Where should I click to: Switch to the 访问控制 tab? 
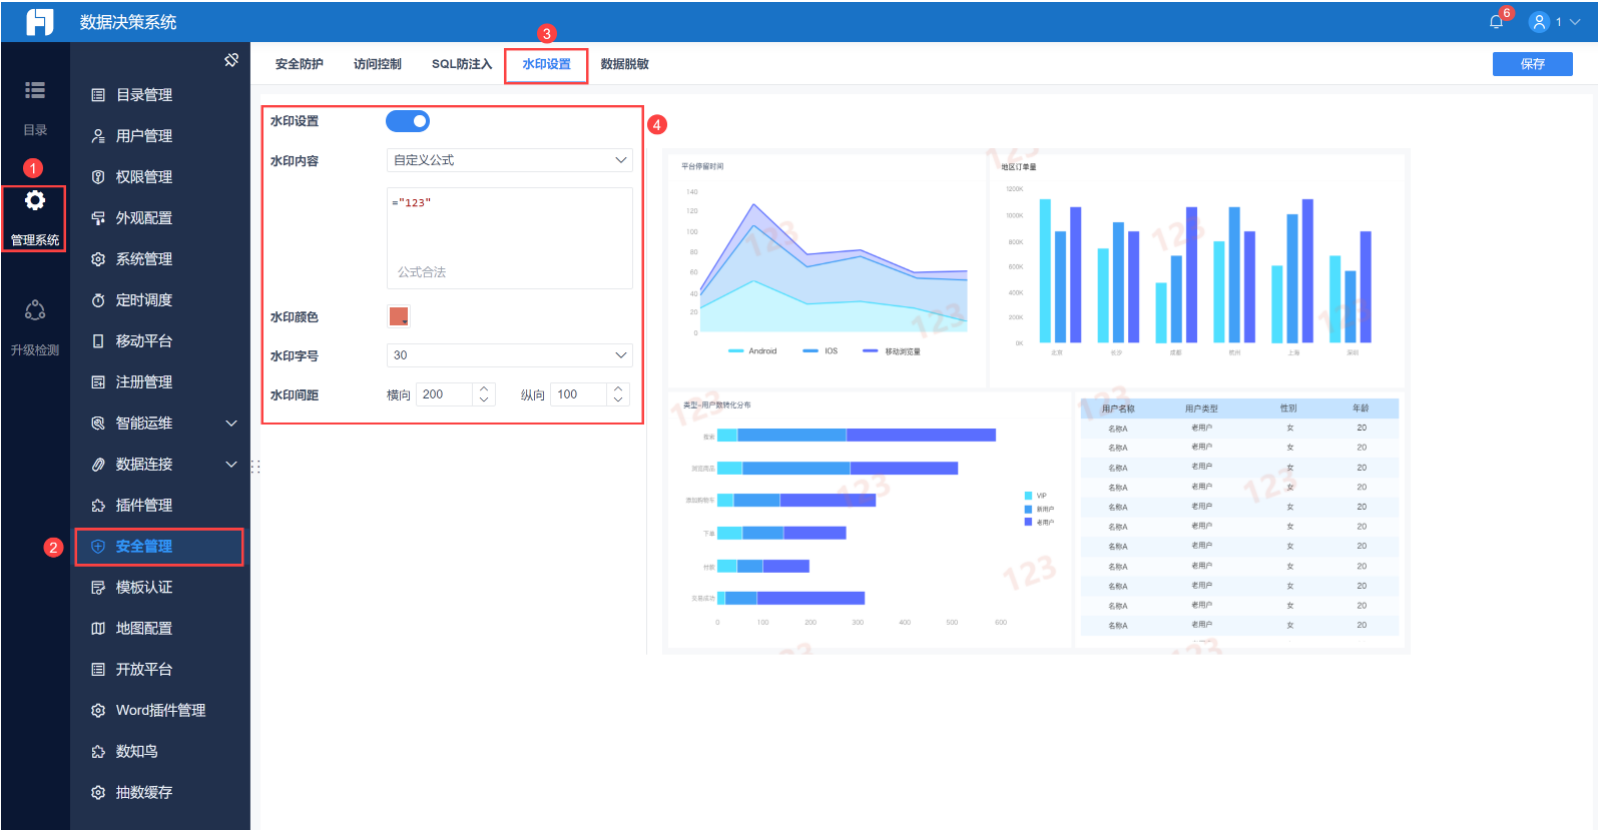377,64
